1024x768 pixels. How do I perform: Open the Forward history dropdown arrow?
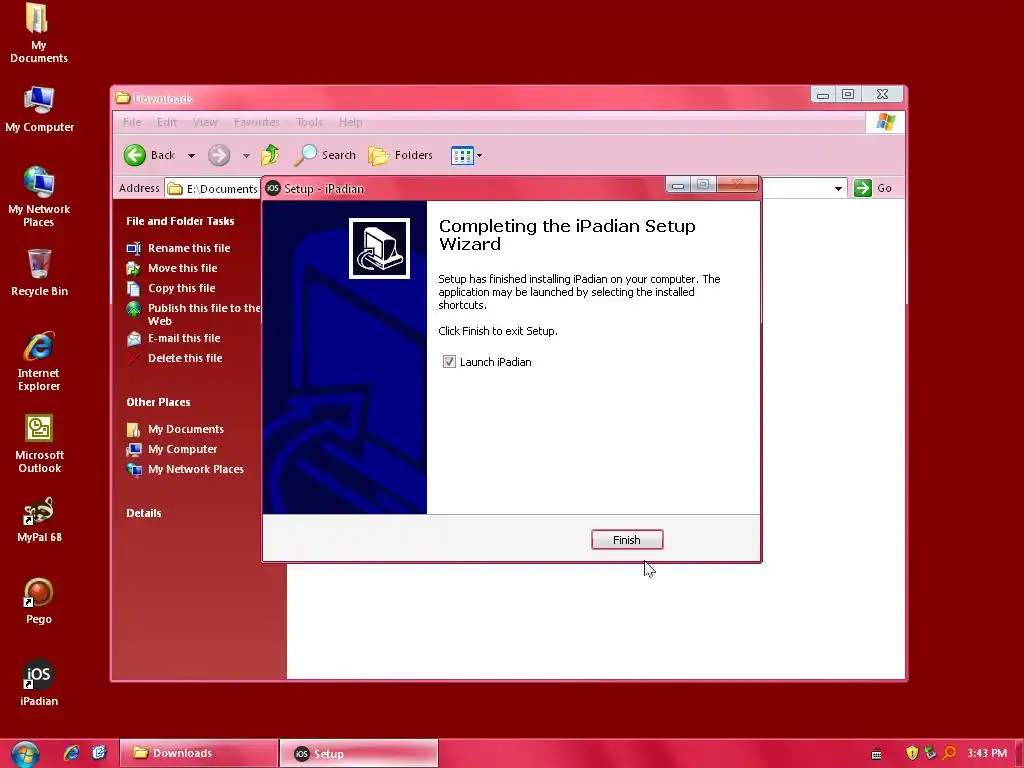click(246, 156)
